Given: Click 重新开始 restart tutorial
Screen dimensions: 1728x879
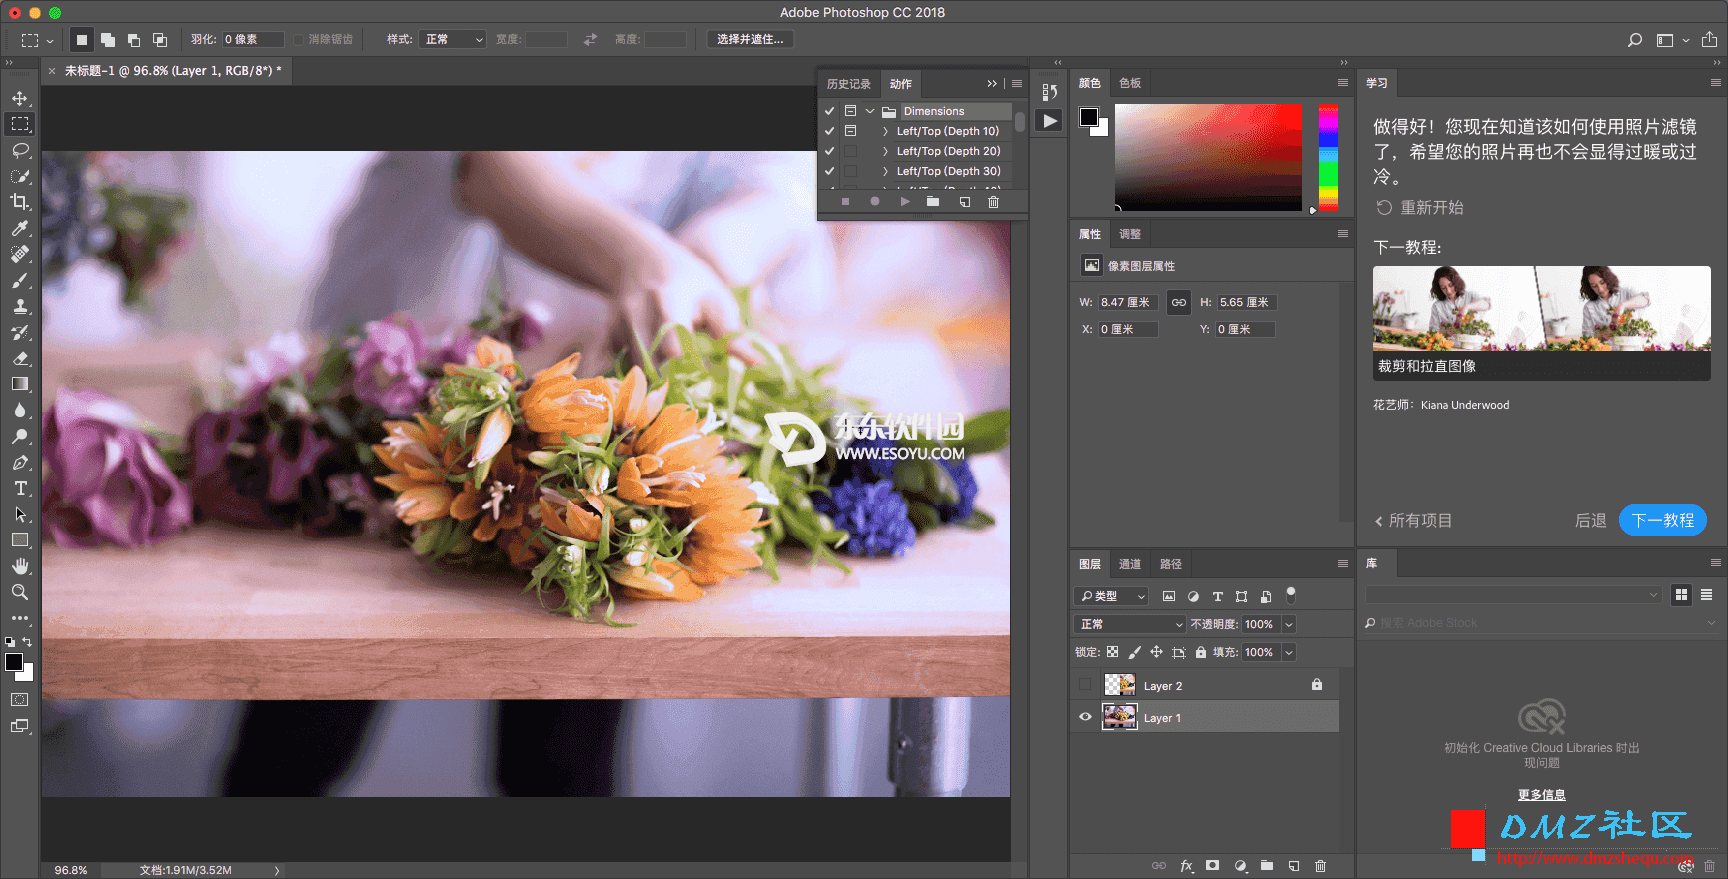Looking at the screenshot, I should (1420, 207).
